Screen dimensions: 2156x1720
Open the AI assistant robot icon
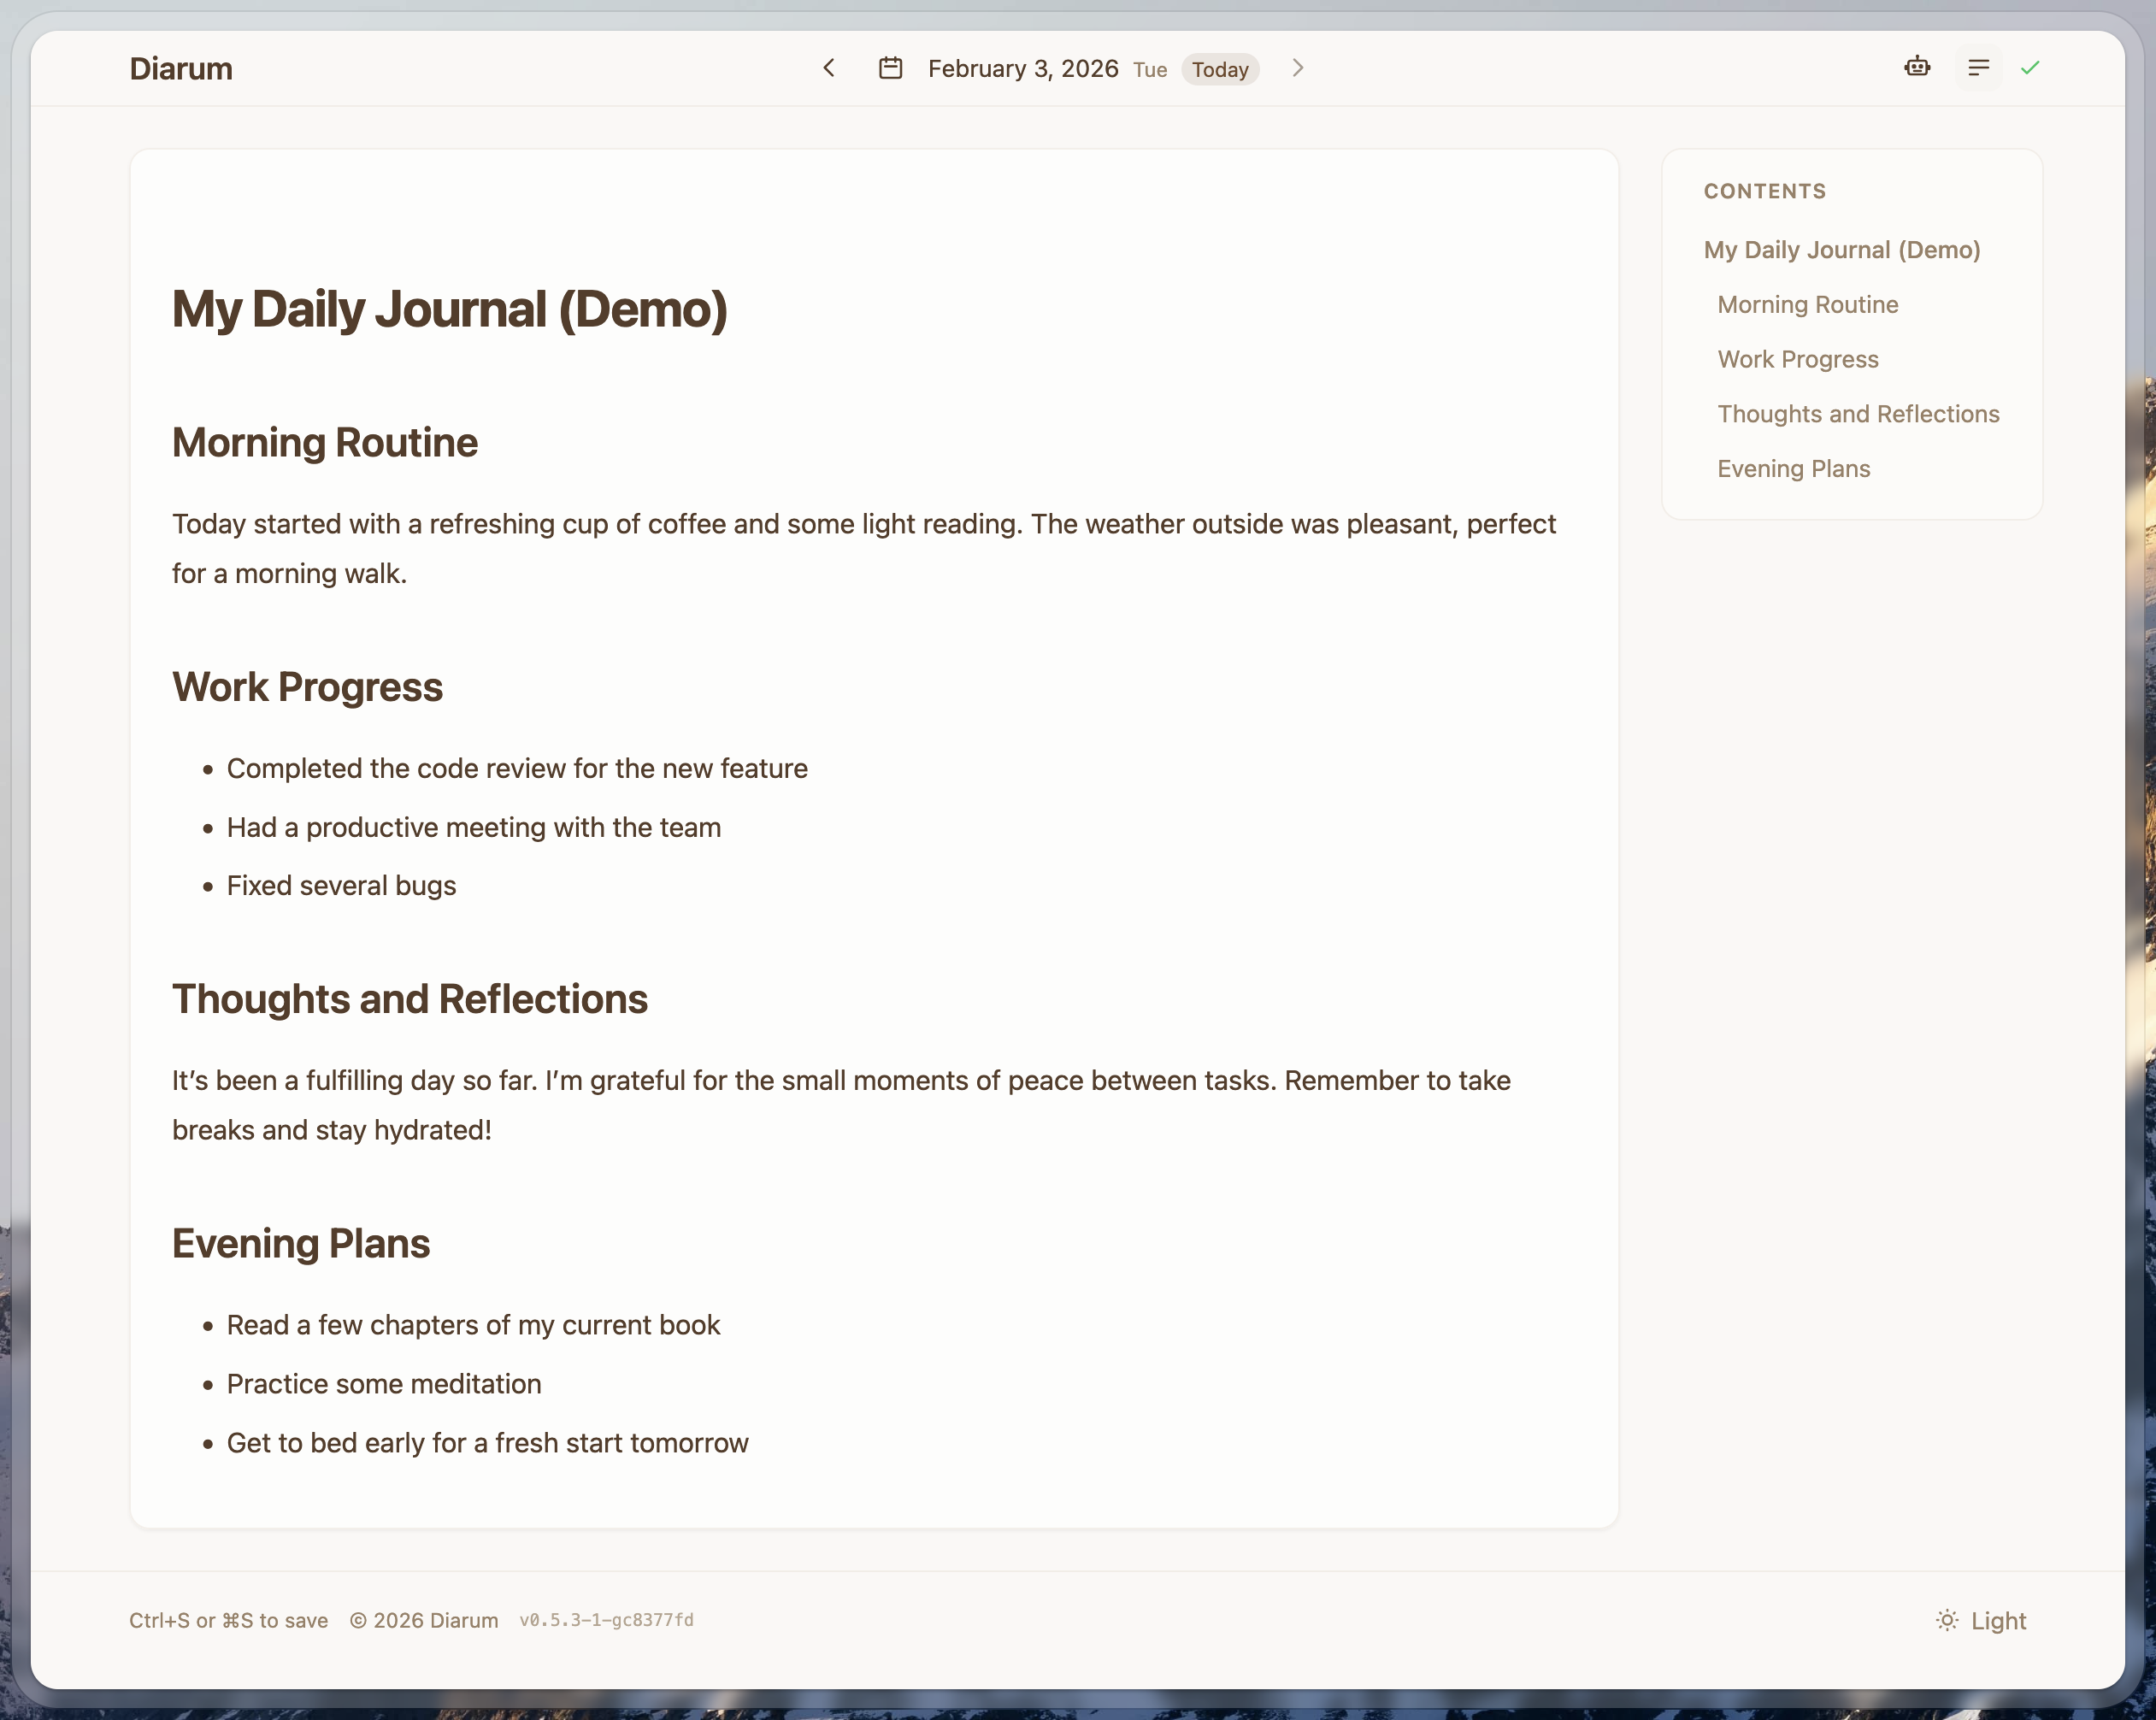coord(1917,67)
